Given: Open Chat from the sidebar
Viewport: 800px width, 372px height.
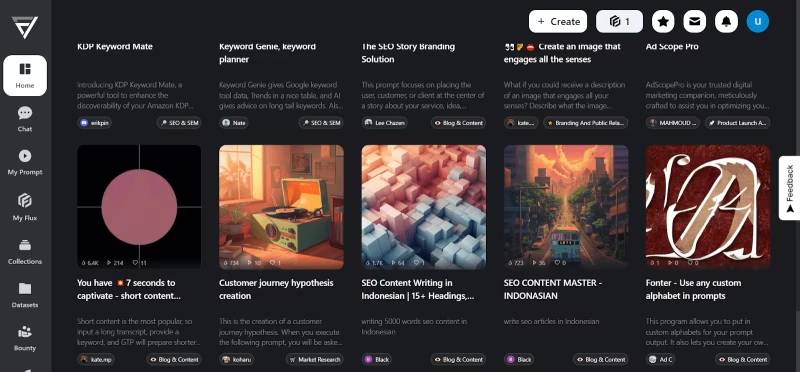Looking at the screenshot, I should pyautogui.click(x=25, y=119).
